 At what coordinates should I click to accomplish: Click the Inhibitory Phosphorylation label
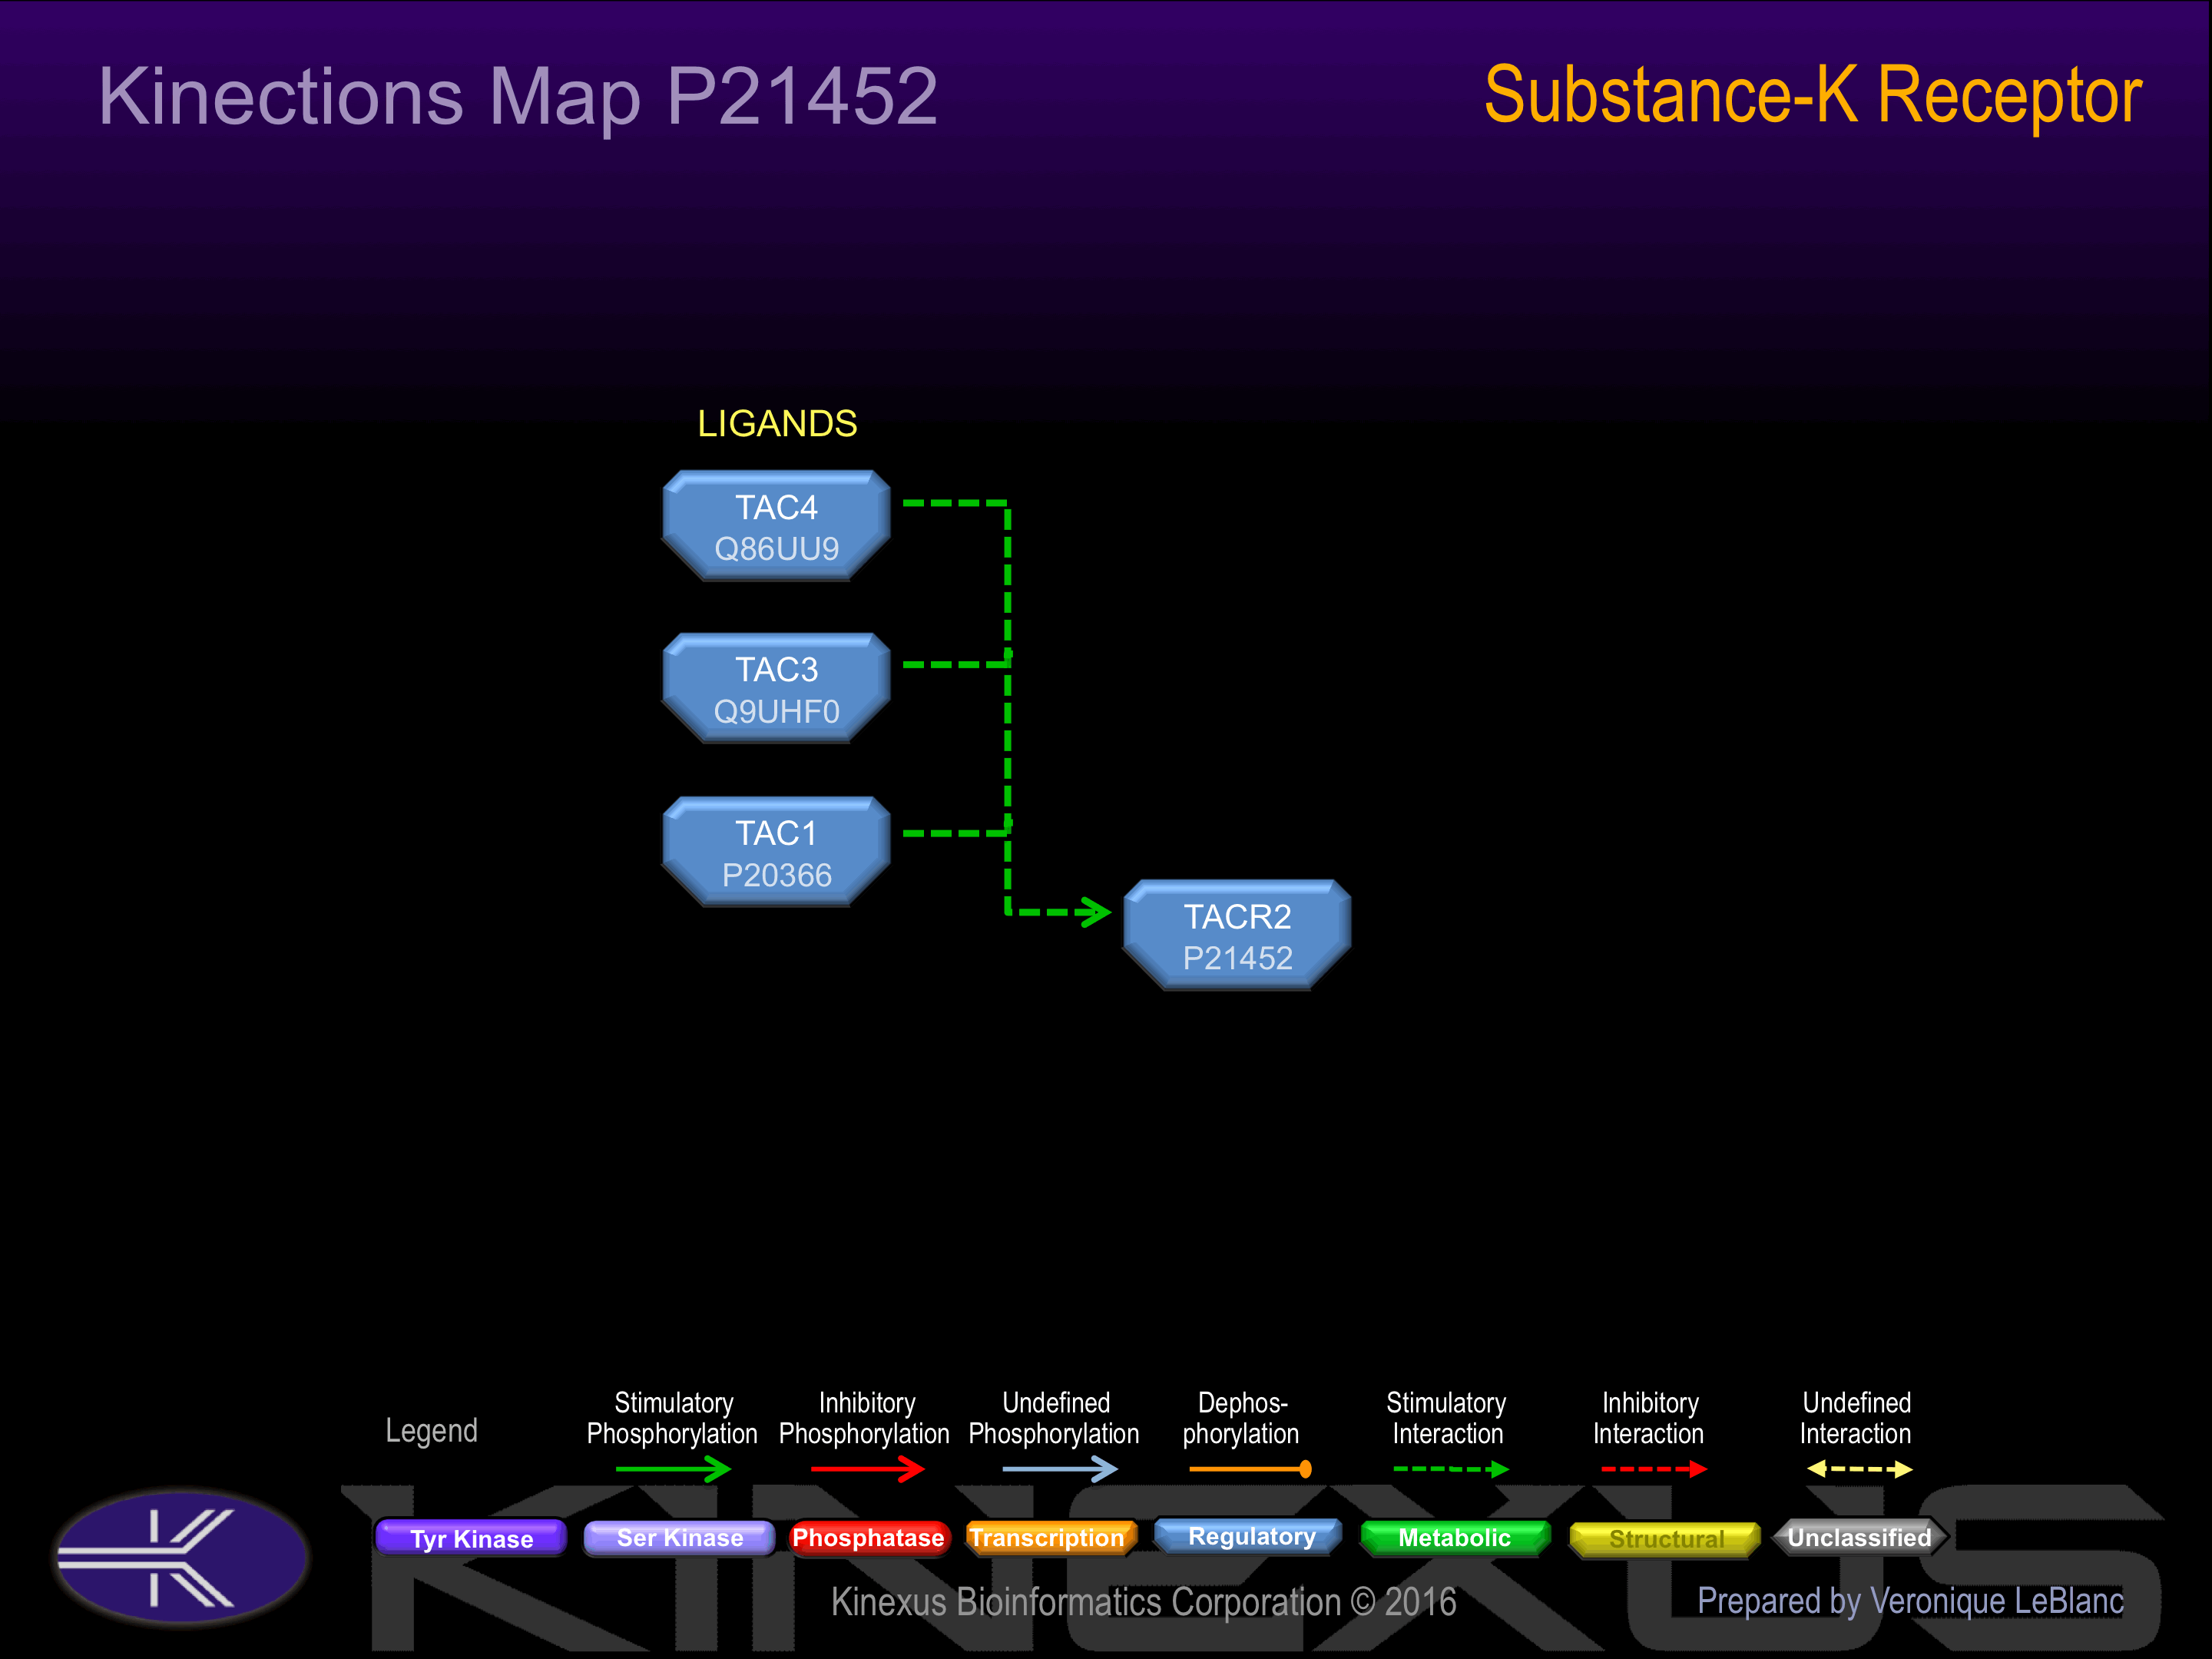(864, 1418)
